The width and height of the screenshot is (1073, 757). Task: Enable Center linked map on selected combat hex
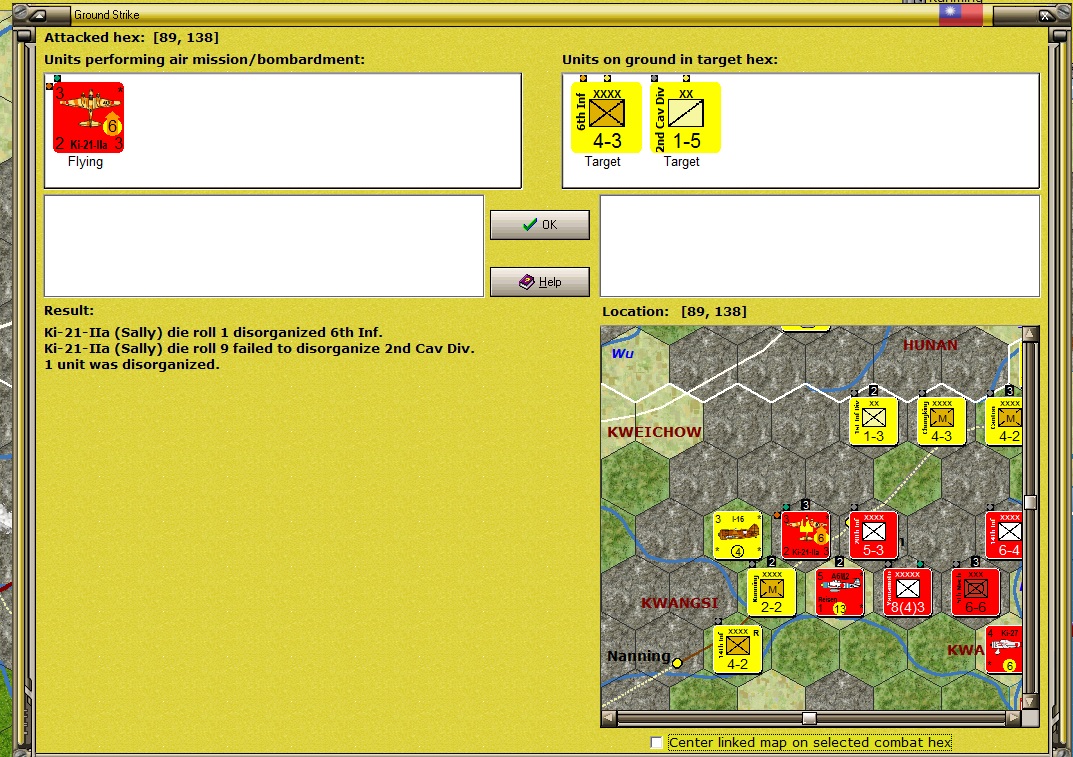(656, 743)
